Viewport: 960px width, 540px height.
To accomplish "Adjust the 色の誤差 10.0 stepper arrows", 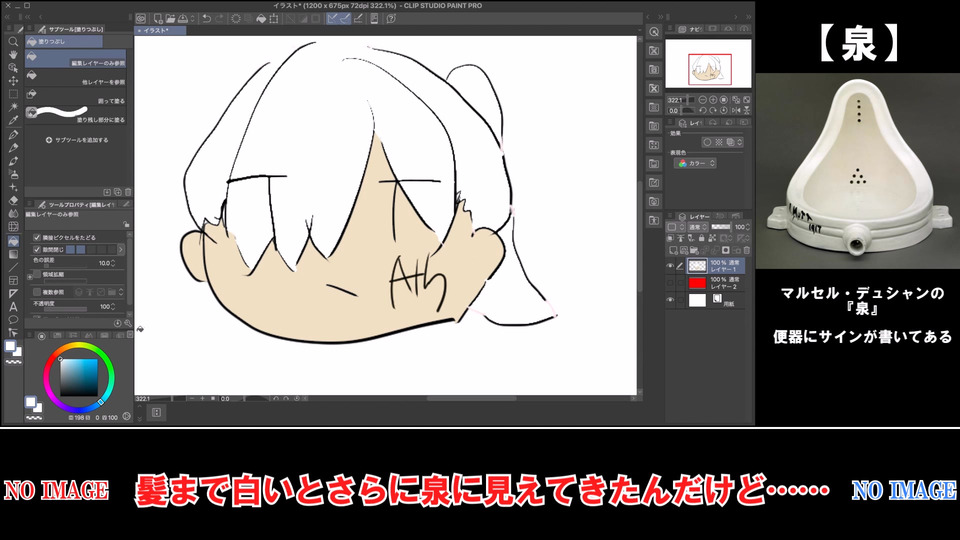I will click(113, 263).
